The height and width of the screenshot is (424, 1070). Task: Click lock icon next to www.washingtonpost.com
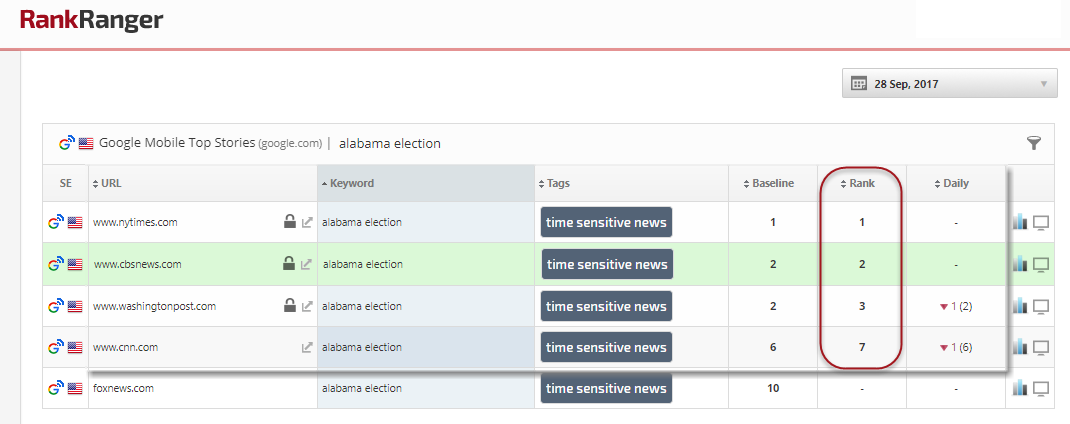(x=289, y=306)
